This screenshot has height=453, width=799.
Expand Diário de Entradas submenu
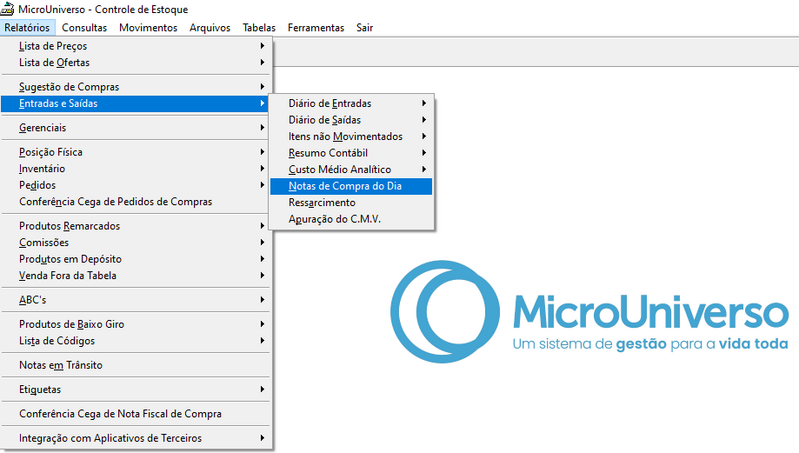pyautogui.click(x=351, y=103)
